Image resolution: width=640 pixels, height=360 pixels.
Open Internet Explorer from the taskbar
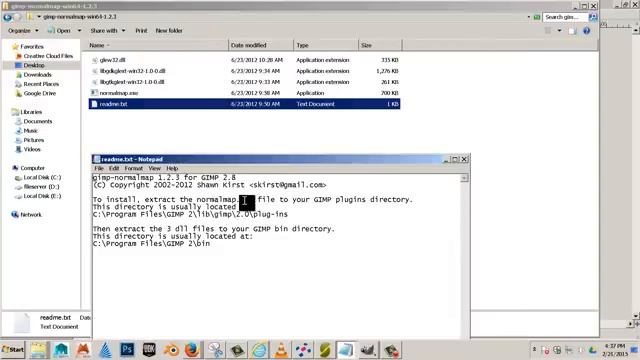coord(259,350)
